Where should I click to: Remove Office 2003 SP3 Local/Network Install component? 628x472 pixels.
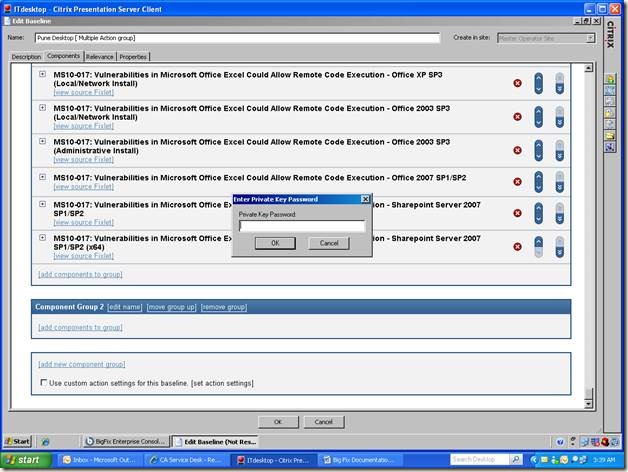pos(517,117)
